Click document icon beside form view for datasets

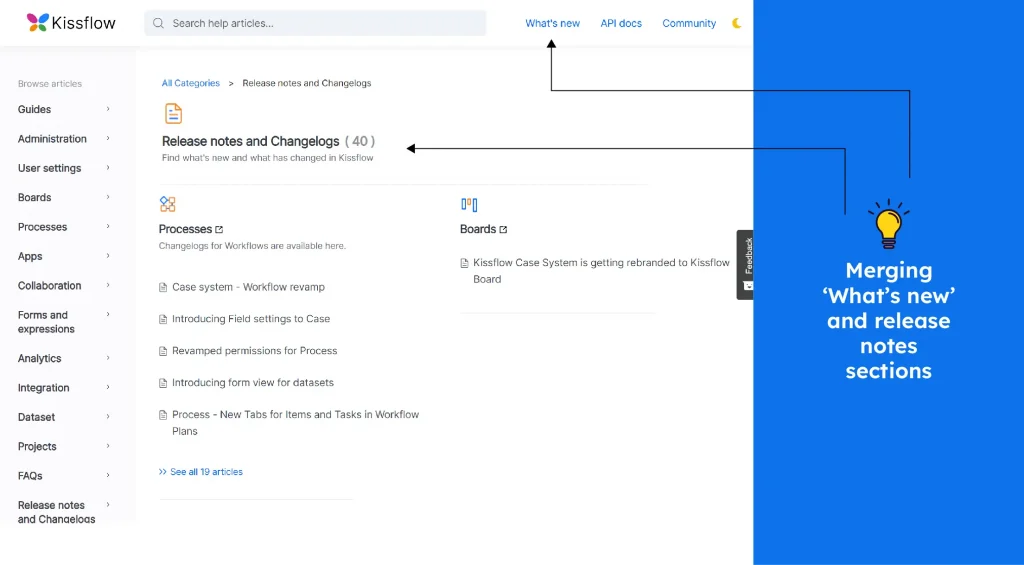tap(163, 383)
